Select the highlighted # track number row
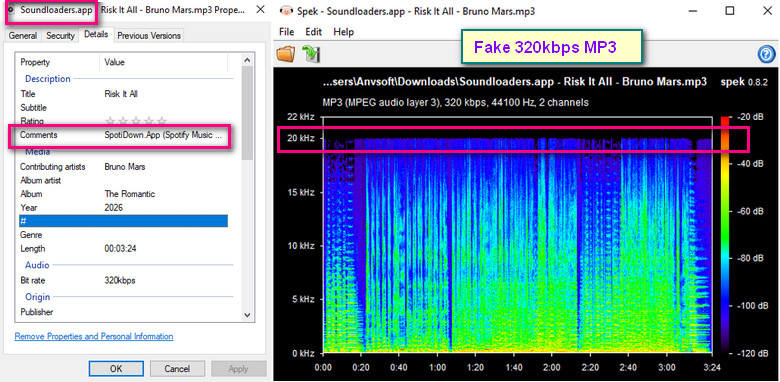 click(123, 221)
